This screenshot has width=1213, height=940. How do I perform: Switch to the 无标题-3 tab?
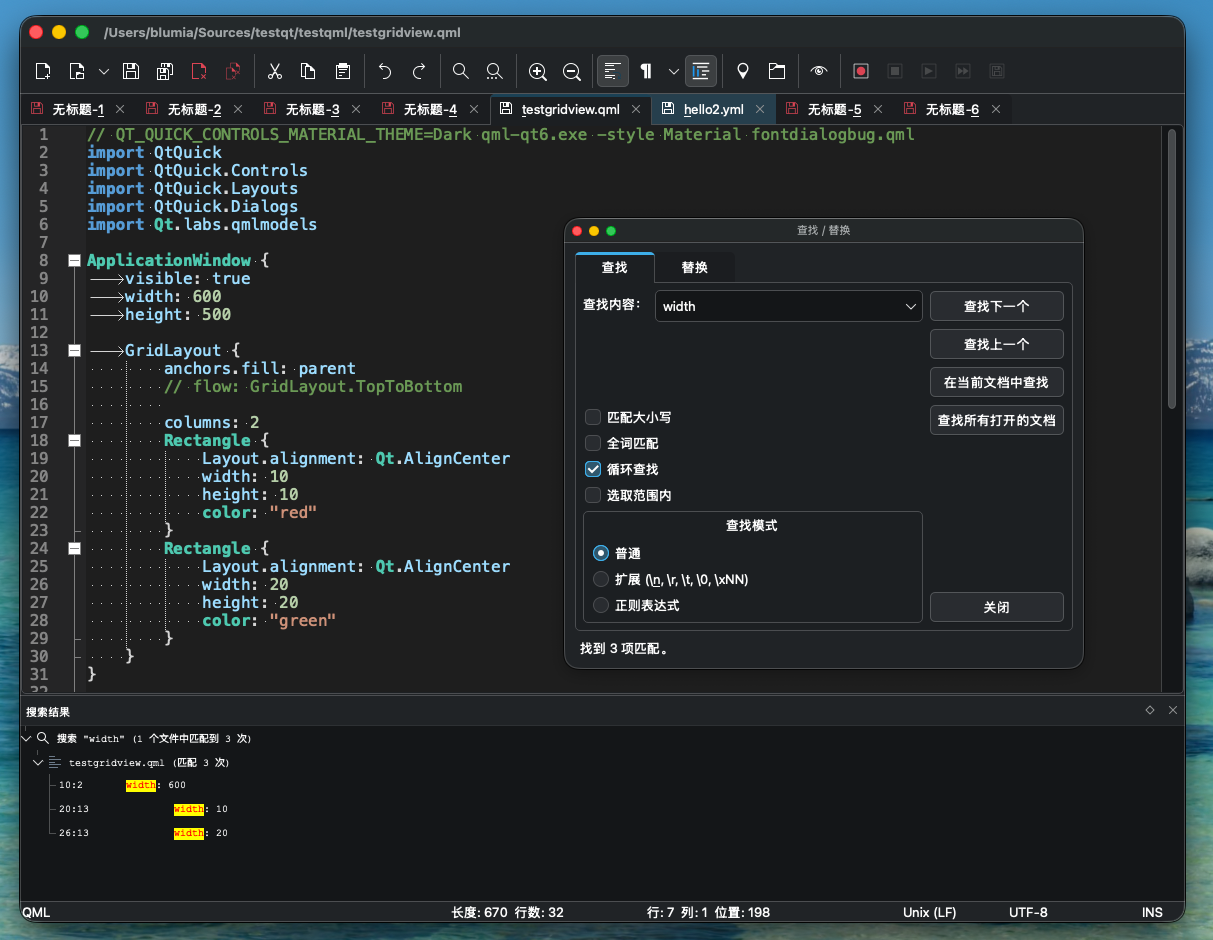313,109
